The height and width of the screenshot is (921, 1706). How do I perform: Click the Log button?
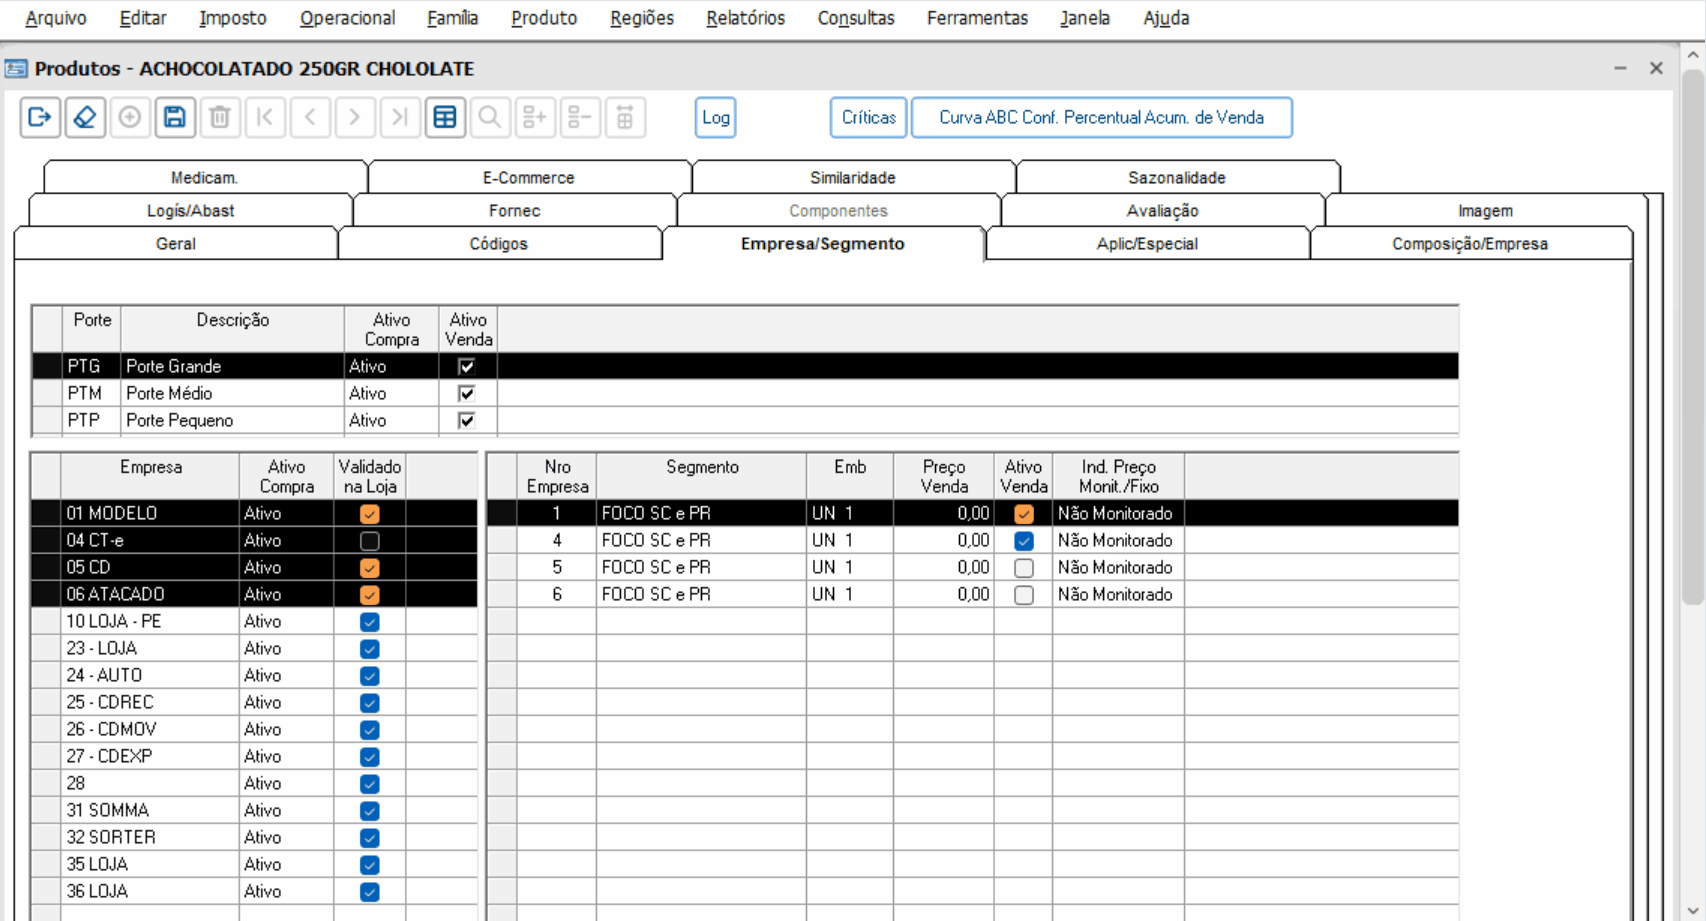coord(716,118)
